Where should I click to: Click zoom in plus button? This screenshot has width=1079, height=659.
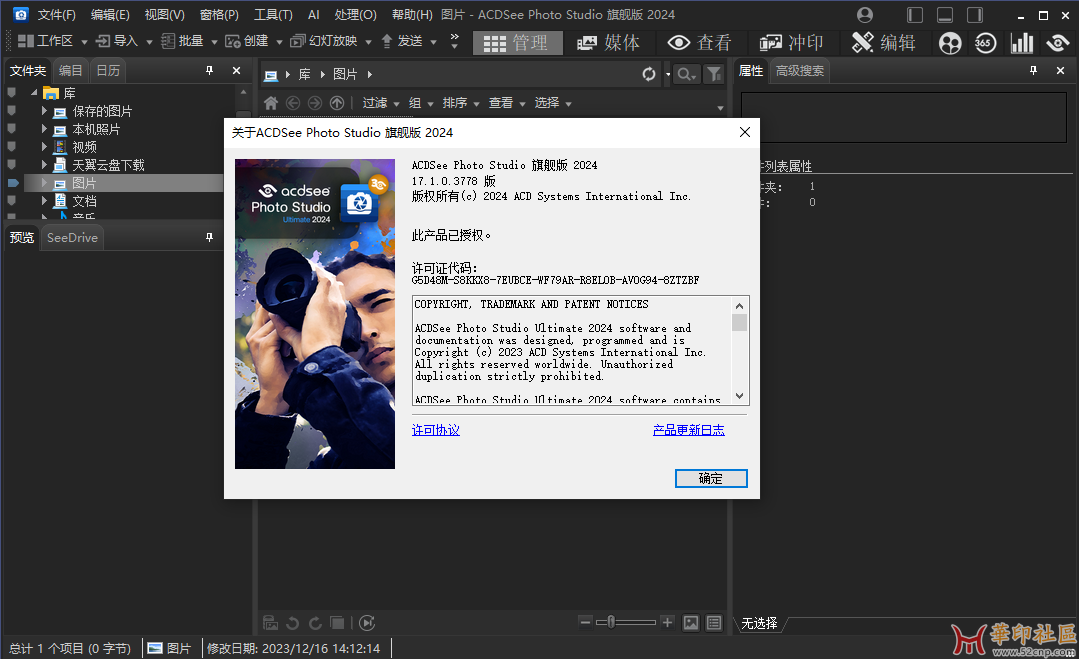(x=667, y=623)
